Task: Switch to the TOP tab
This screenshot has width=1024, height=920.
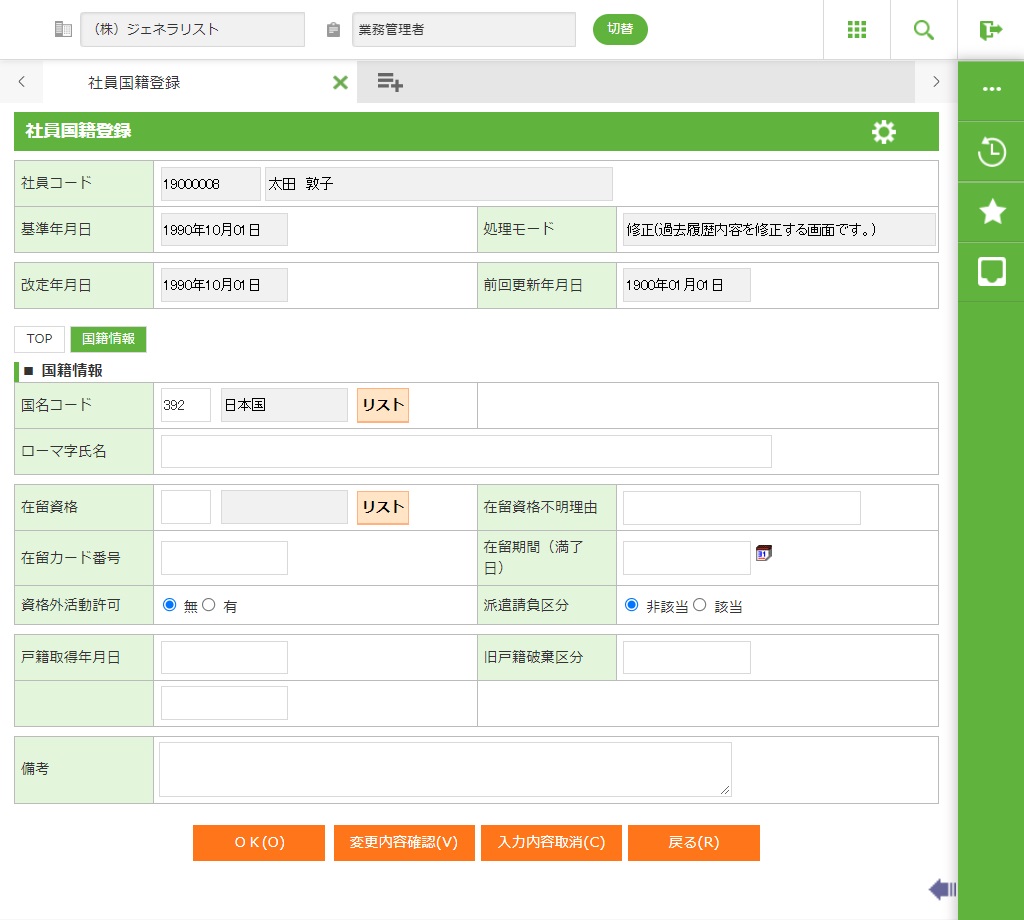Action: tap(40, 339)
